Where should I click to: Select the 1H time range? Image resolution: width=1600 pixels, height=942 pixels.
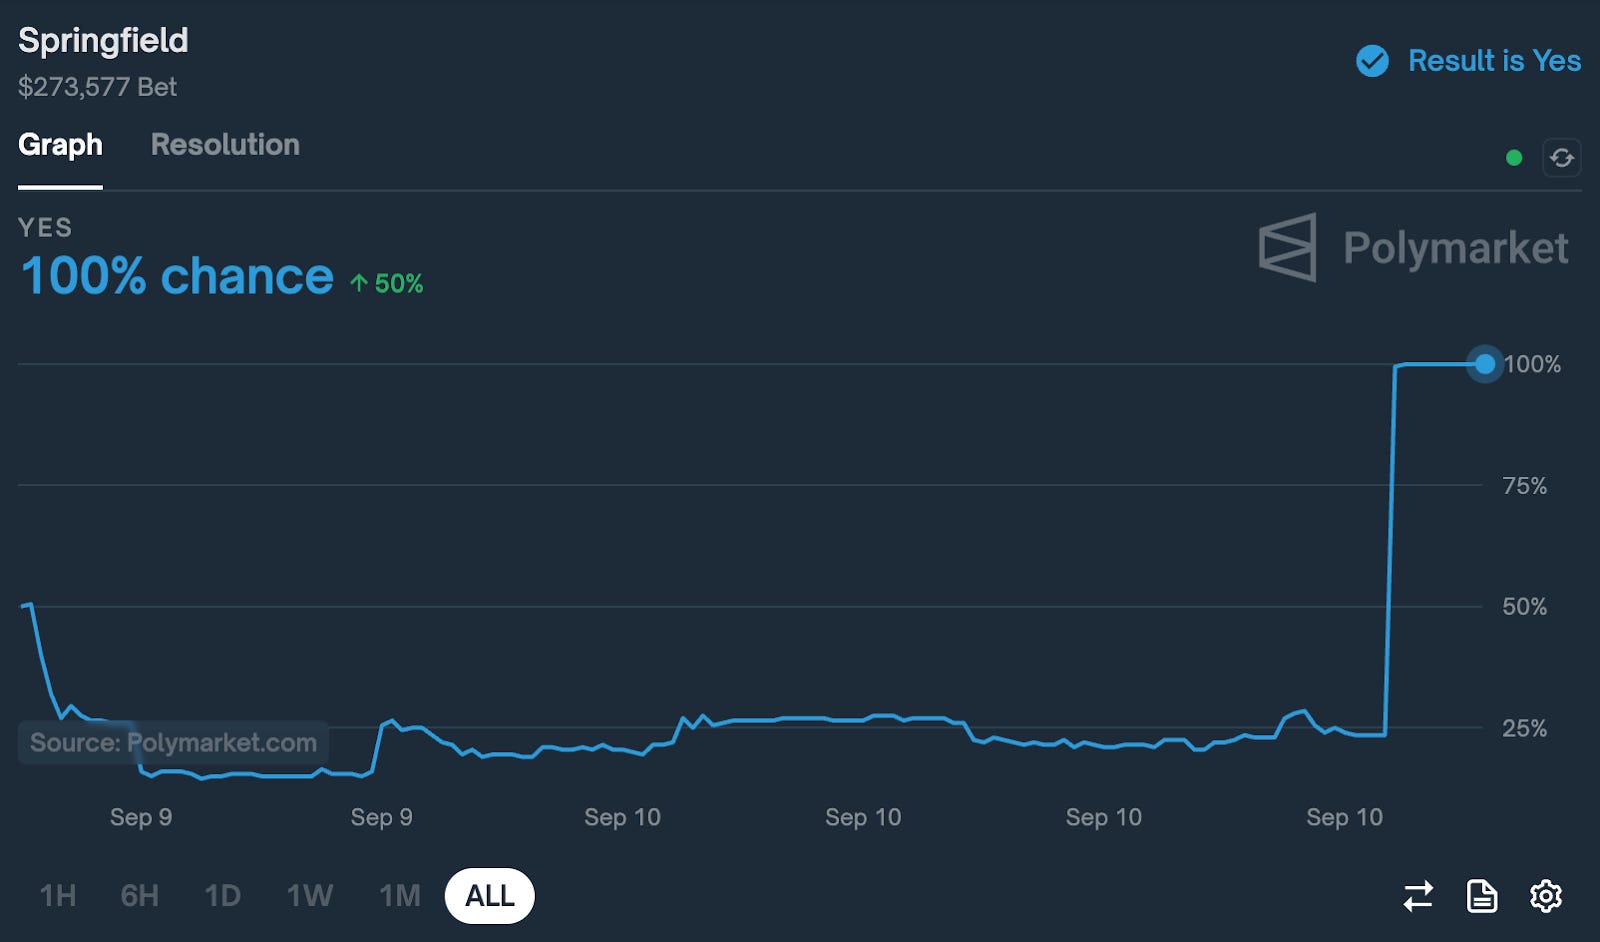click(x=58, y=896)
